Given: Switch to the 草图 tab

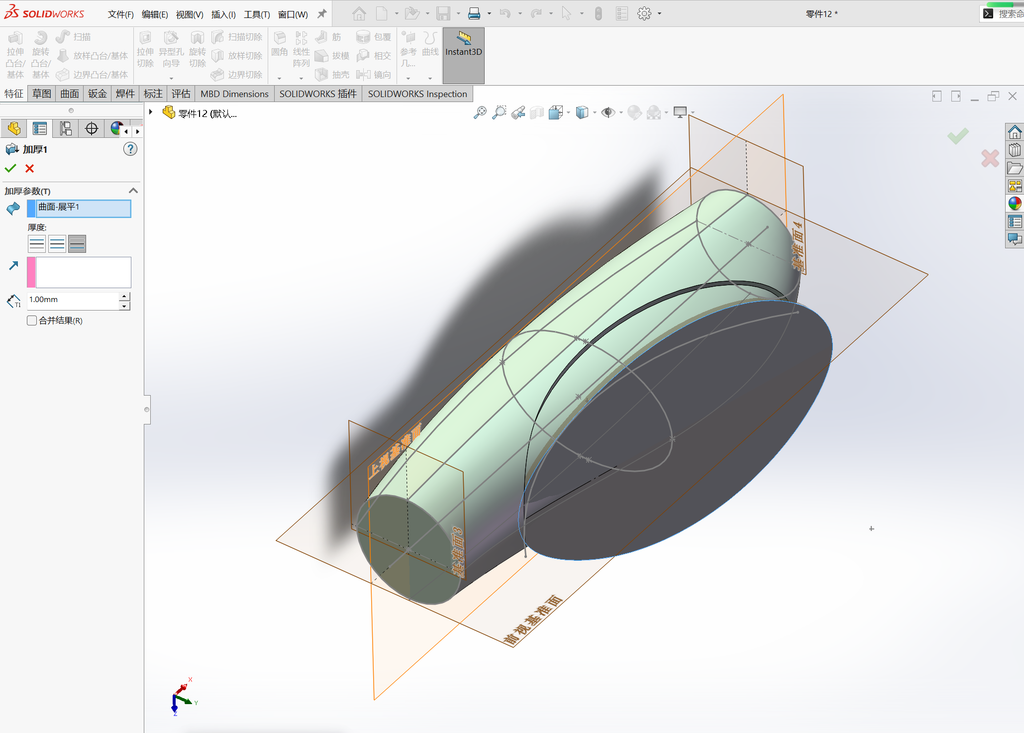Looking at the screenshot, I should tap(42, 93).
